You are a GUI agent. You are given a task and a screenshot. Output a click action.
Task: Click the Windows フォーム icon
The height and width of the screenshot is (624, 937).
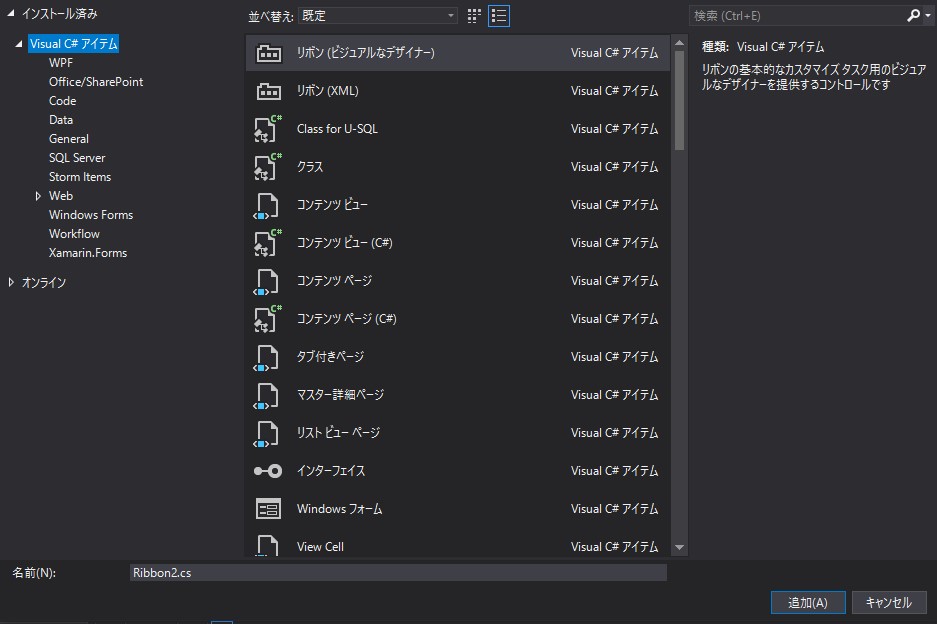[x=268, y=509]
